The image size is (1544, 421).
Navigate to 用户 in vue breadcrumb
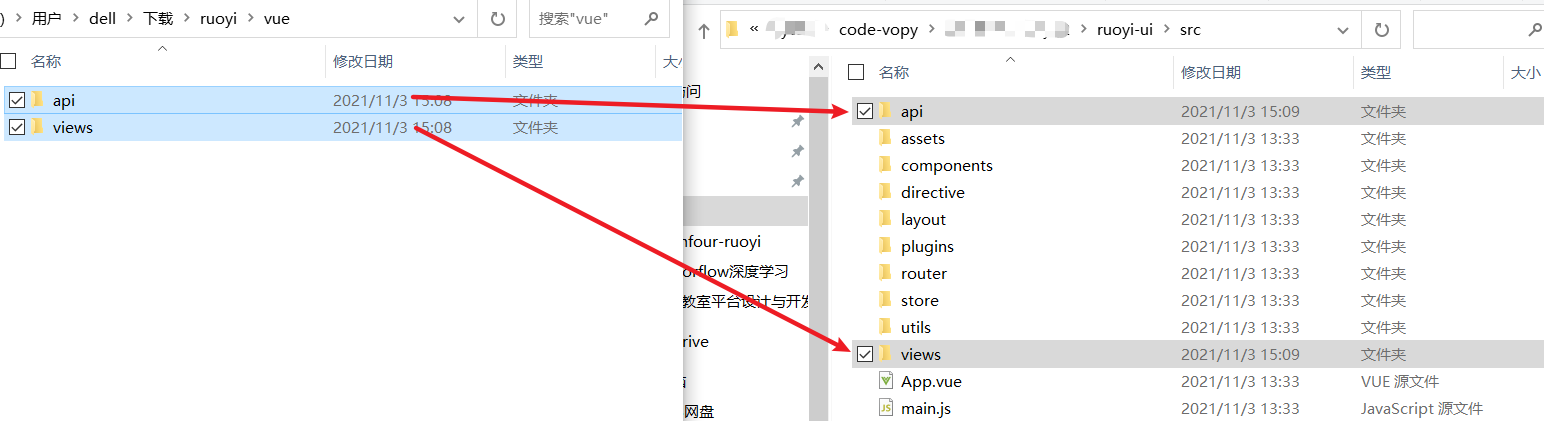point(46,18)
